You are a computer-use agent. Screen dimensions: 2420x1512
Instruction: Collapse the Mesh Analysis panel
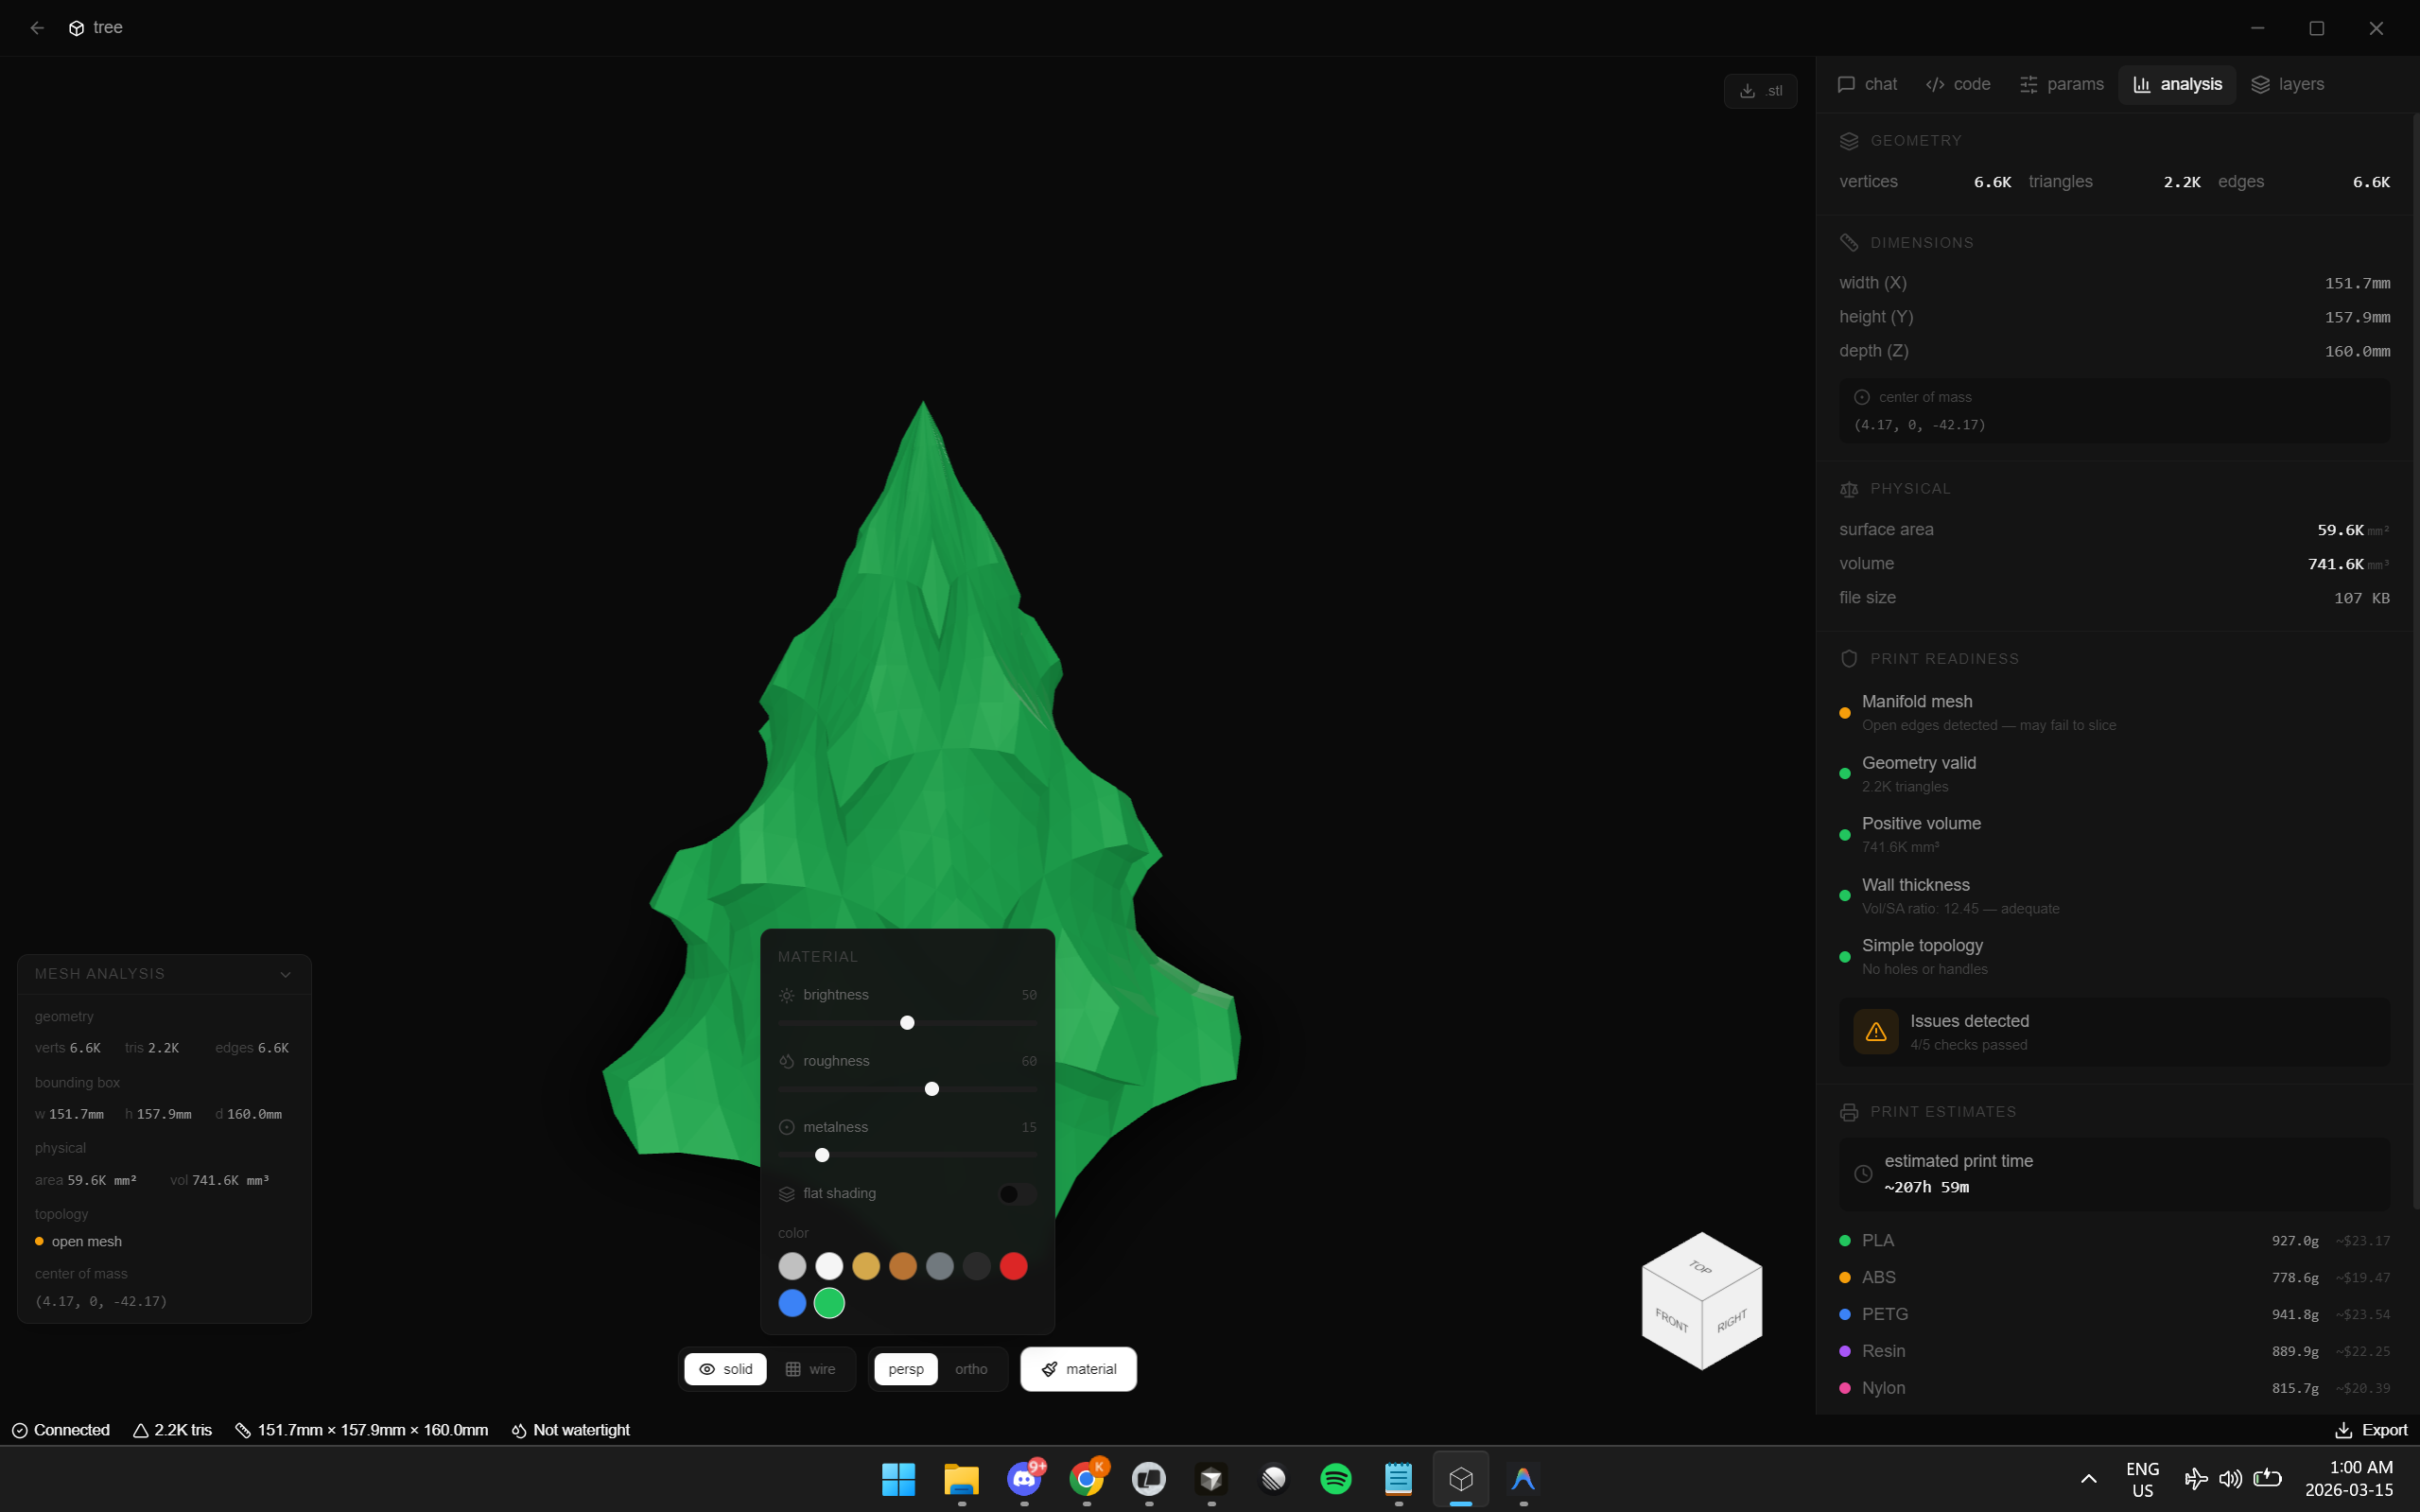pyautogui.click(x=285, y=974)
